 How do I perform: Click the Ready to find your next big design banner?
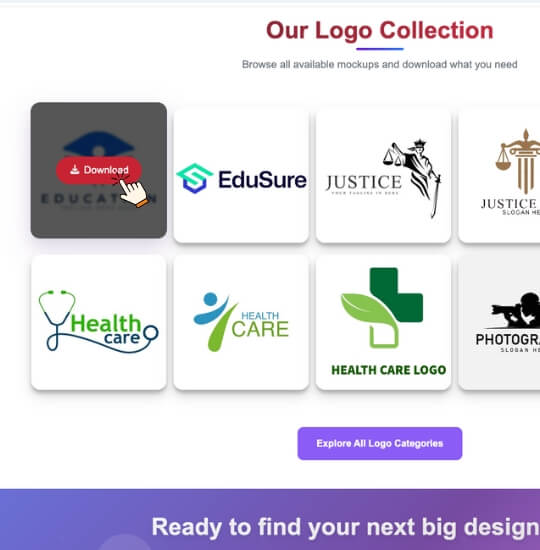[346, 527]
